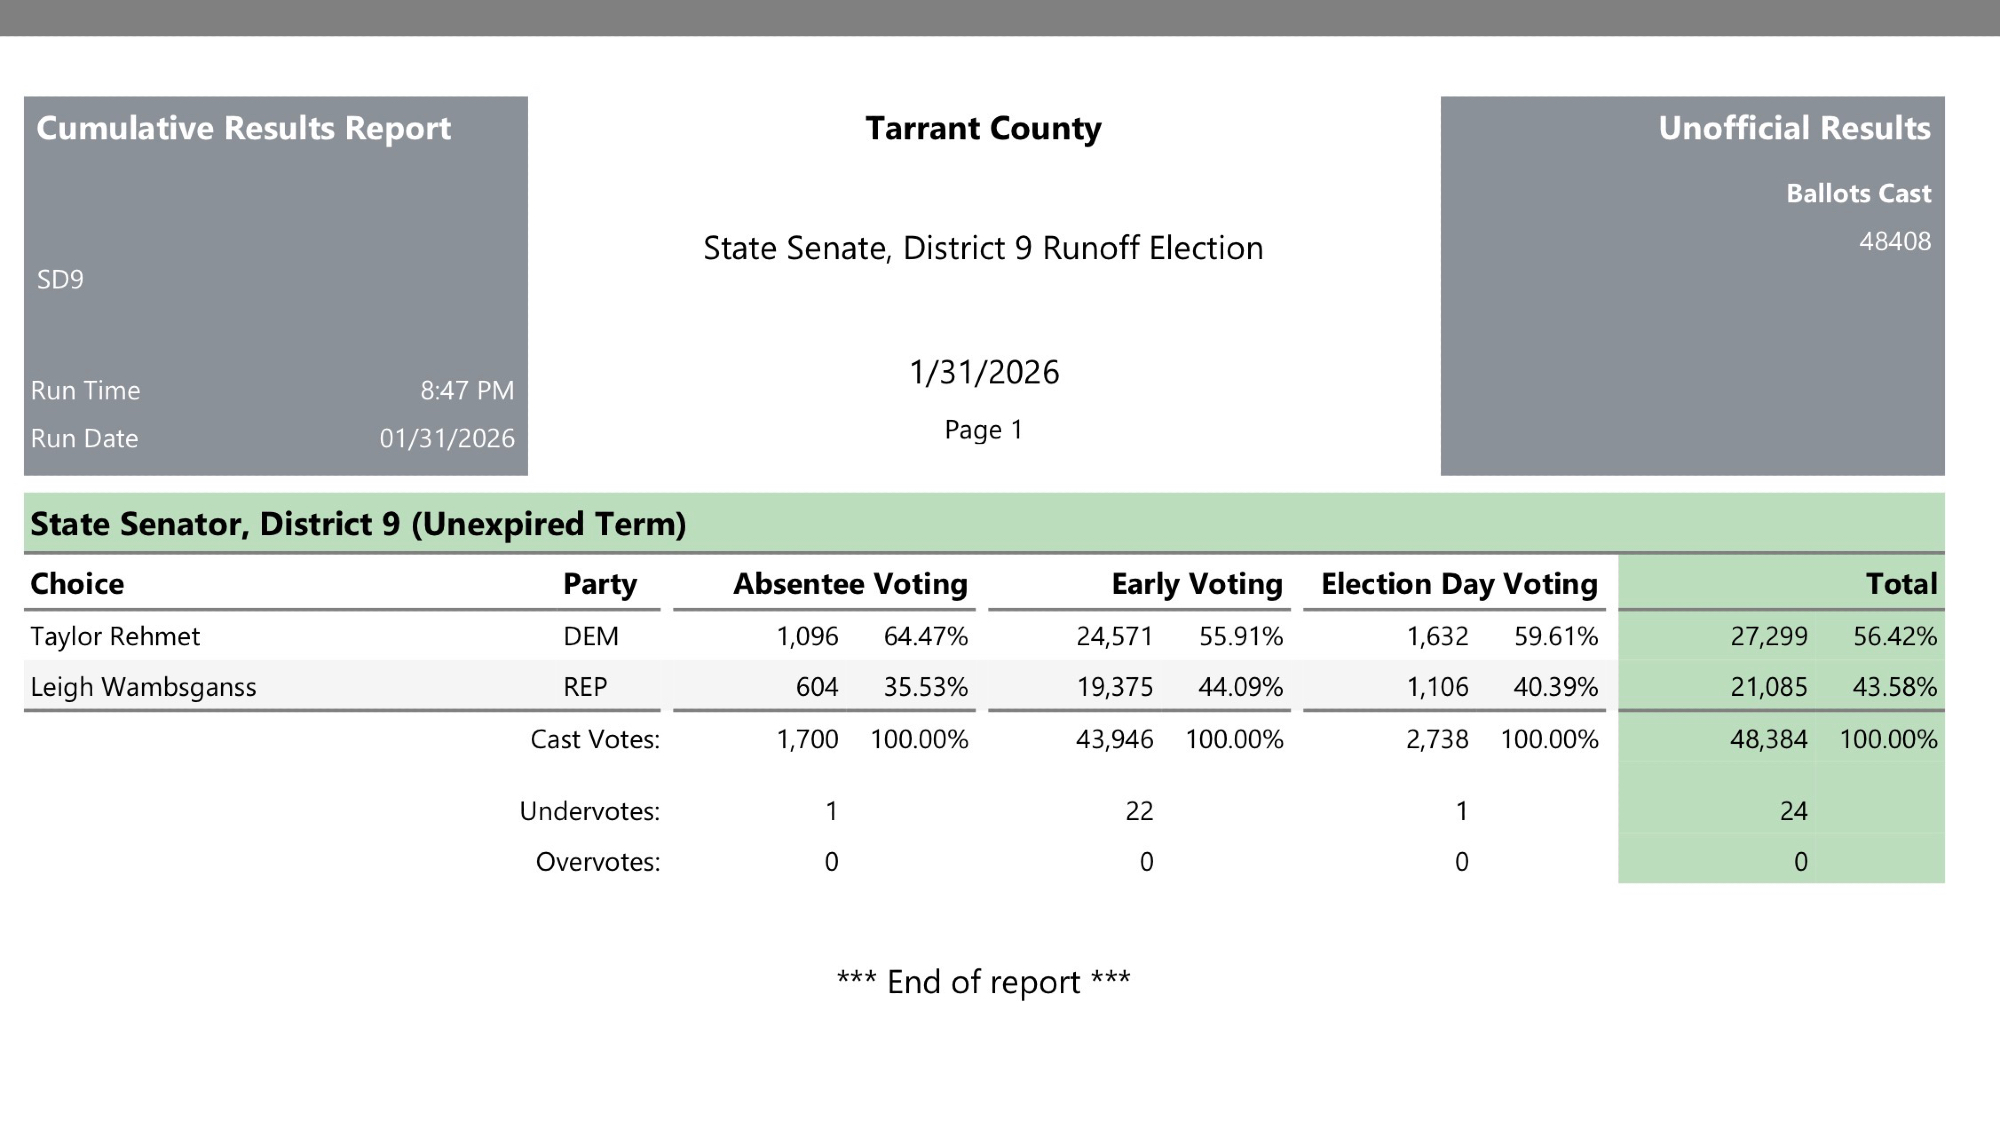Viewport: 2000px width, 1145px height.
Task: Select the Run Time value 8:47 PM
Action: 467,390
